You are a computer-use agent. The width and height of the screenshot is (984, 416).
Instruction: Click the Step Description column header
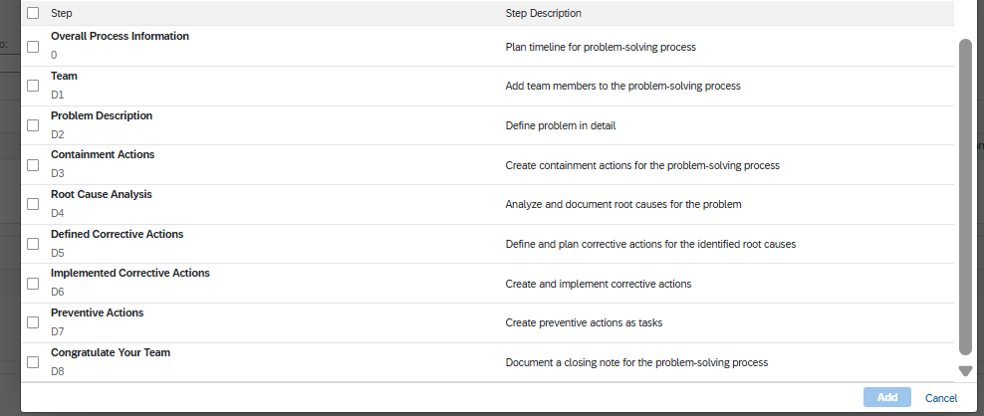[543, 13]
